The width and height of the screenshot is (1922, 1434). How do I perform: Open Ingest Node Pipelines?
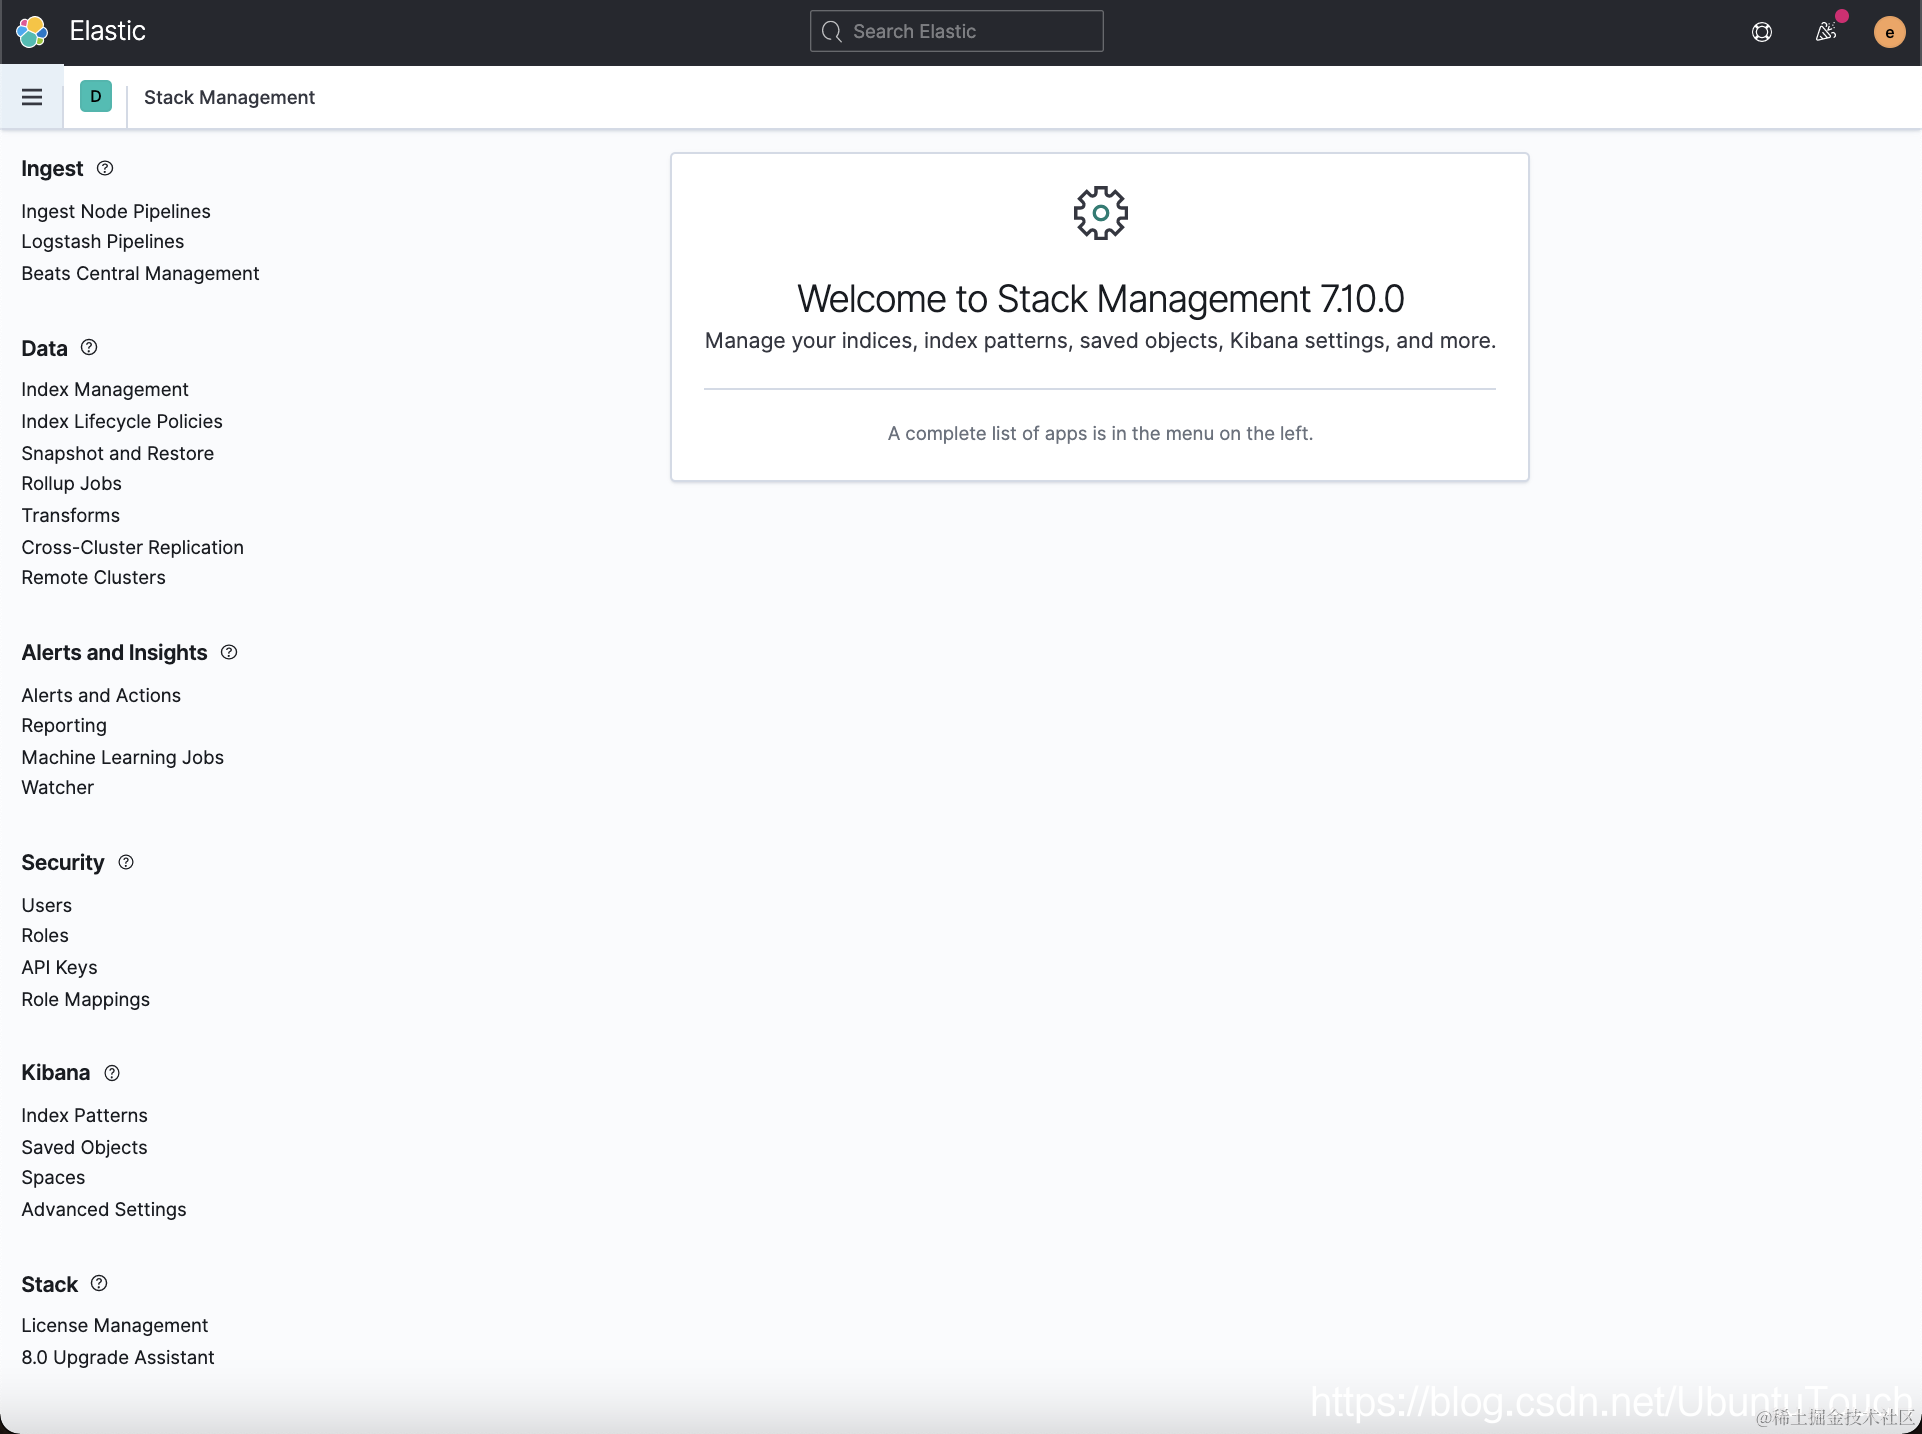(116, 211)
